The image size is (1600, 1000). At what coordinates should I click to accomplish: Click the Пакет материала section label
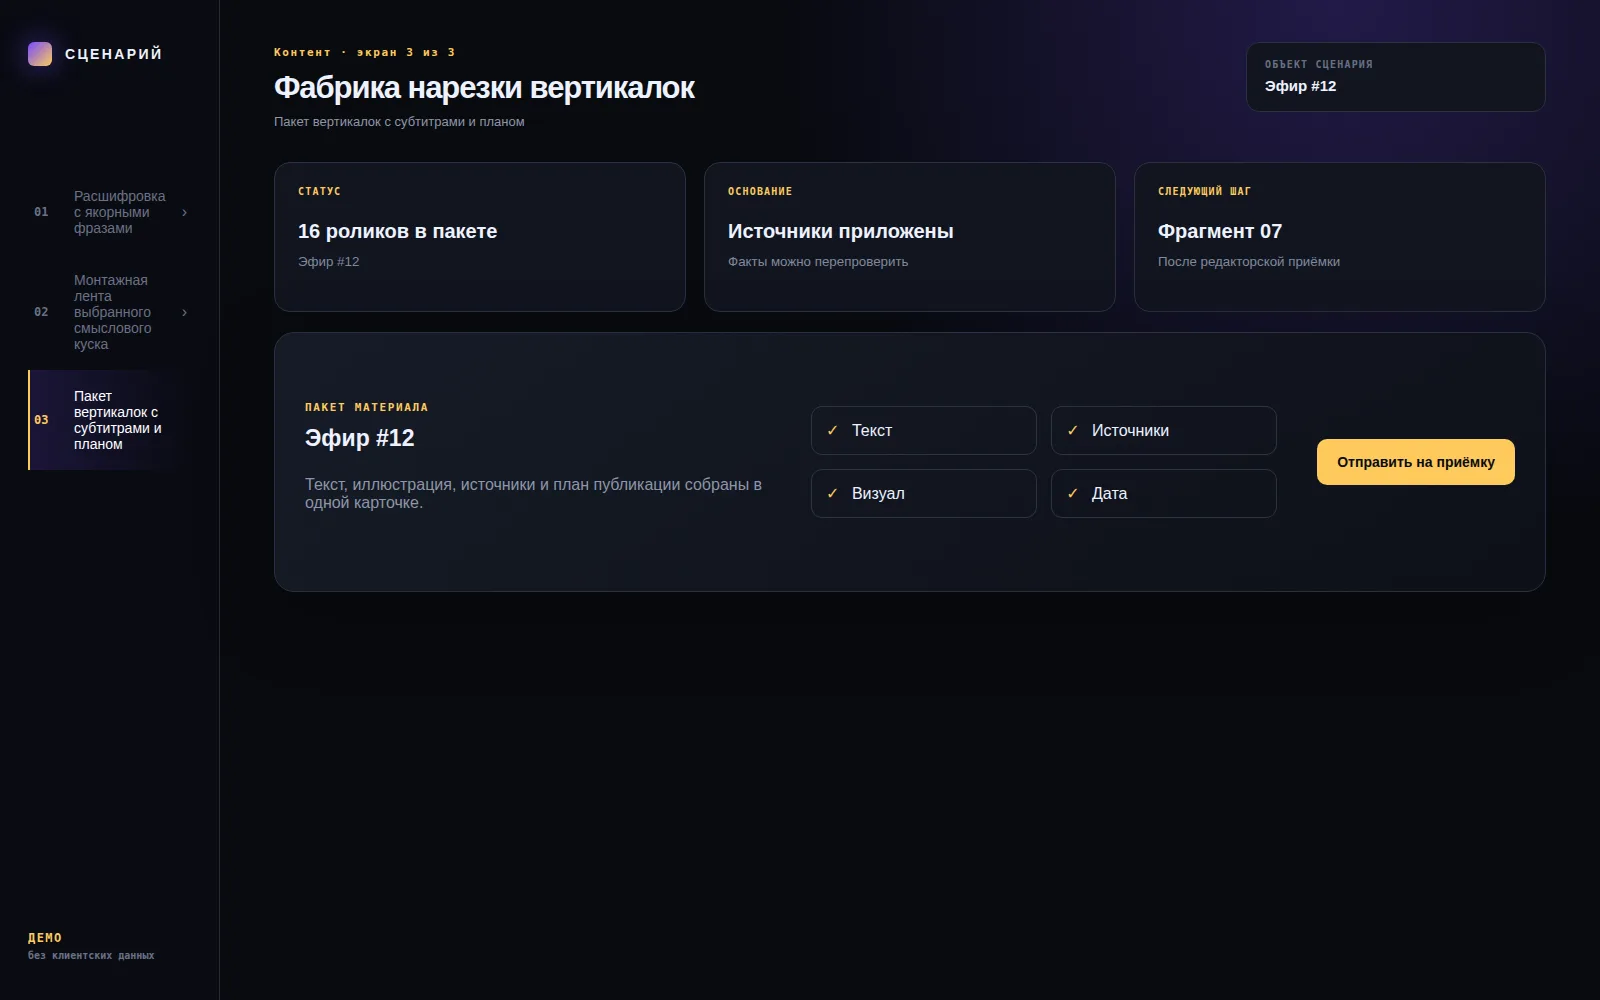click(x=366, y=407)
